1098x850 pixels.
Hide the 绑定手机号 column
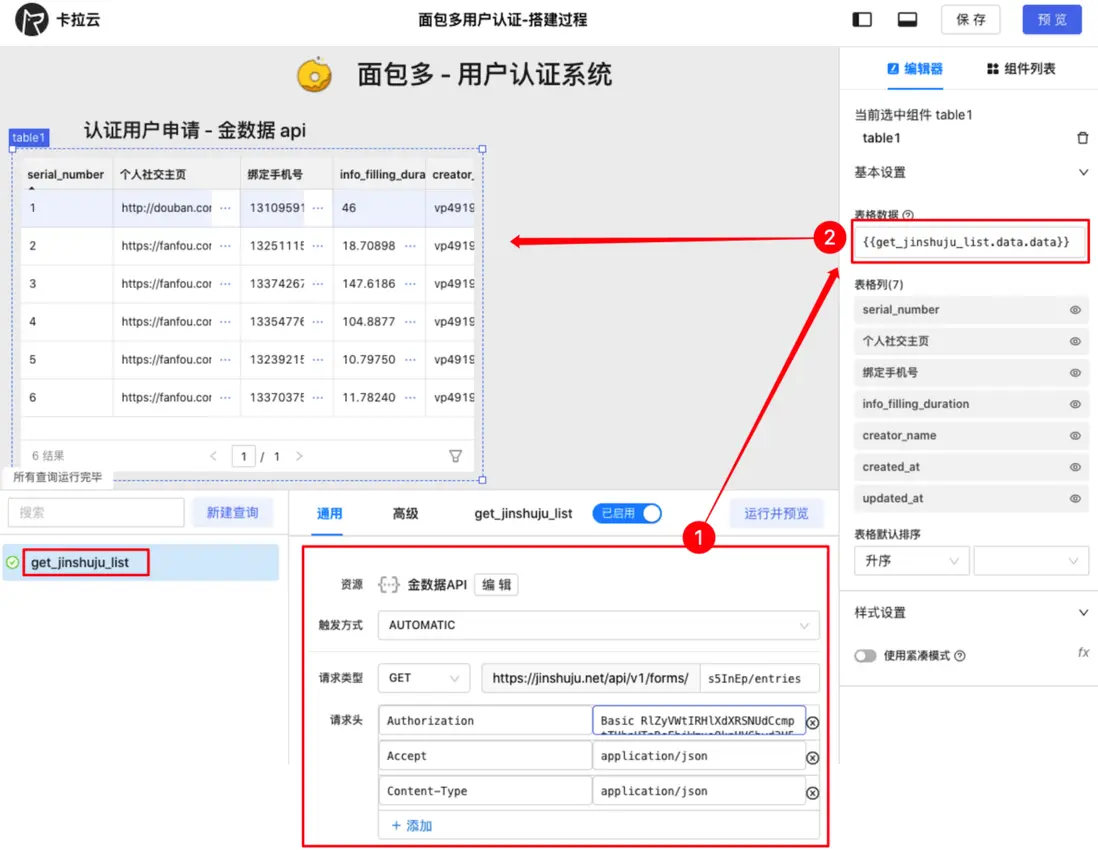coord(1075,372)
